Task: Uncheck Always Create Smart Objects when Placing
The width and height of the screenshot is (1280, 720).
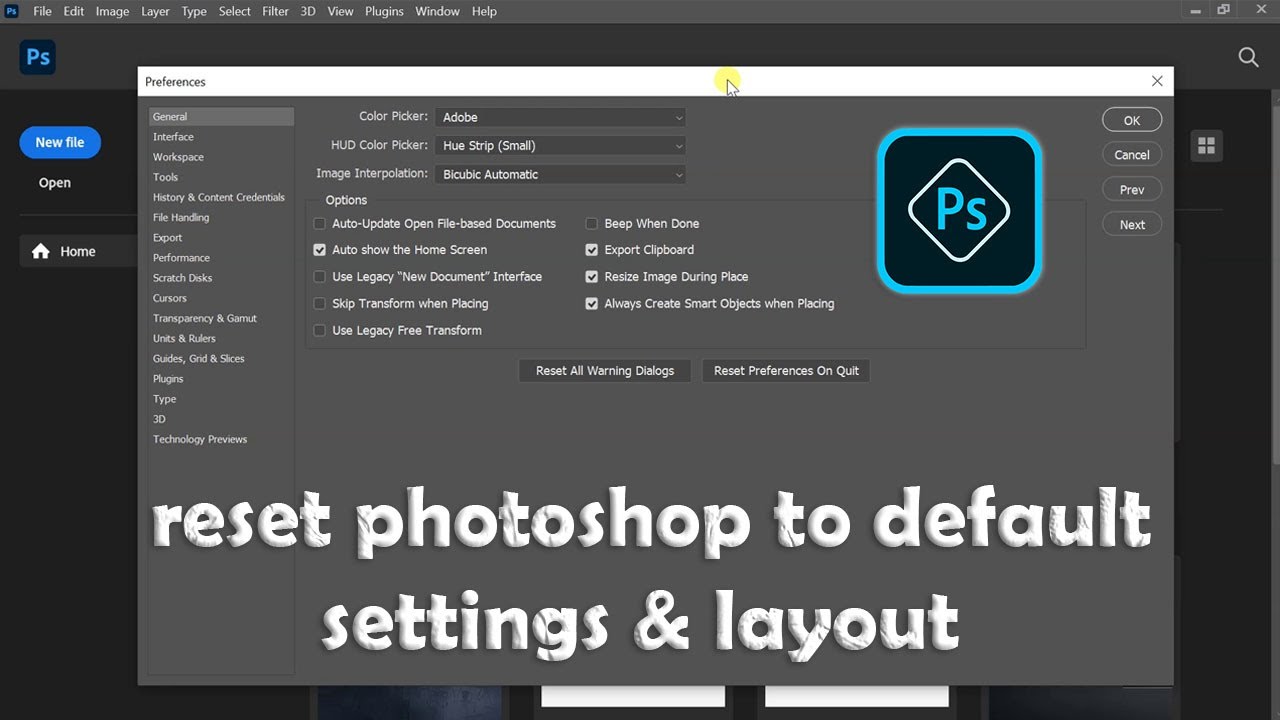Action: click(x=592, y=304)
